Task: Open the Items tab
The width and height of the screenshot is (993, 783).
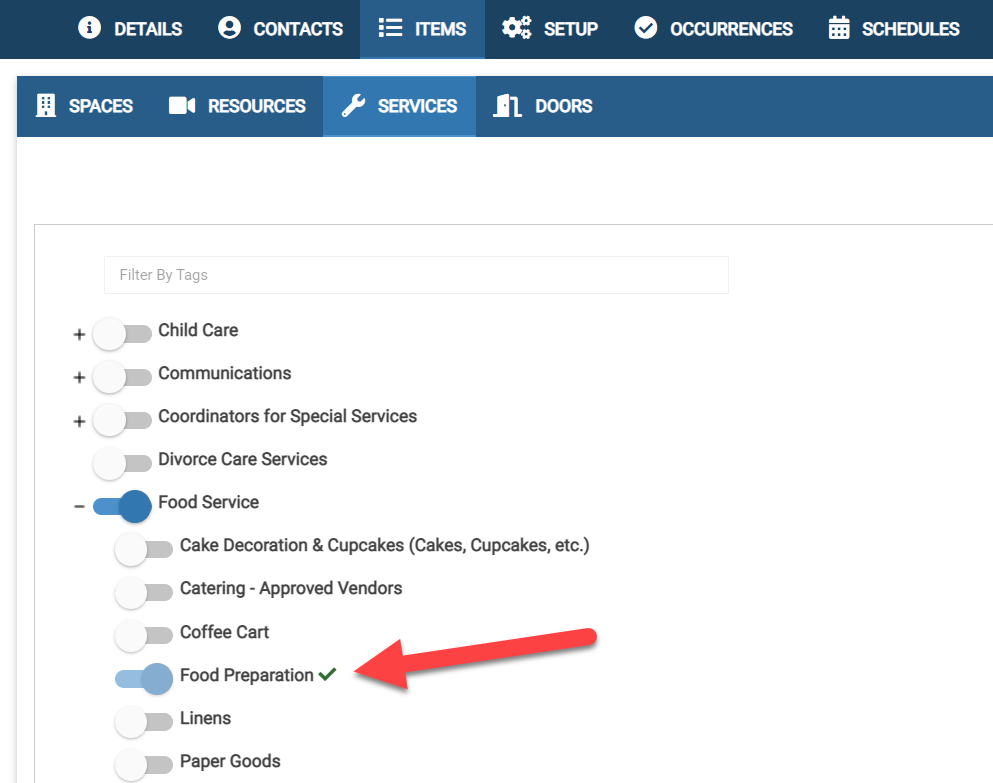Action: point(422,29)
